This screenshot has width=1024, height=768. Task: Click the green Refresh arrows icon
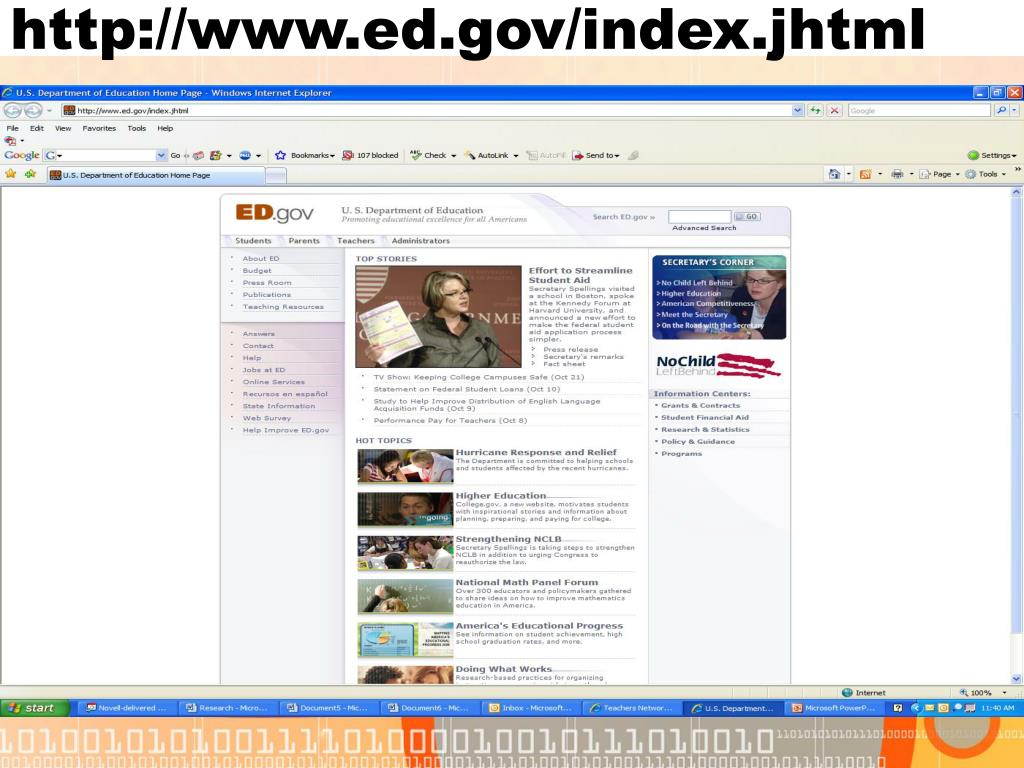816,110
